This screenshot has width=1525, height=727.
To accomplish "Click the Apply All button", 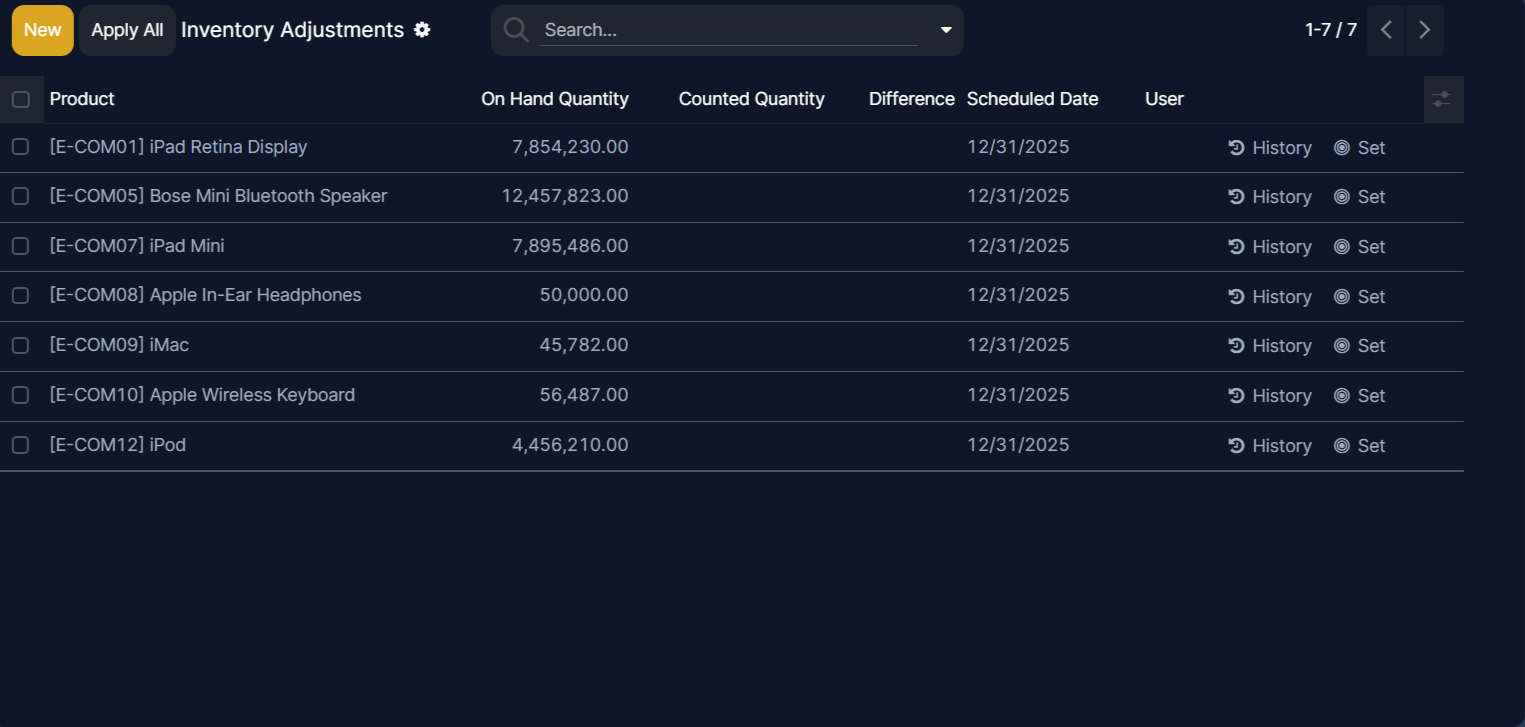I will coord(127,30).
